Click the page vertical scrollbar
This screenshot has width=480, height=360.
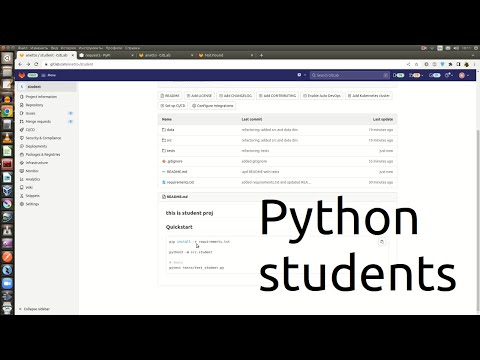point(478,220)
